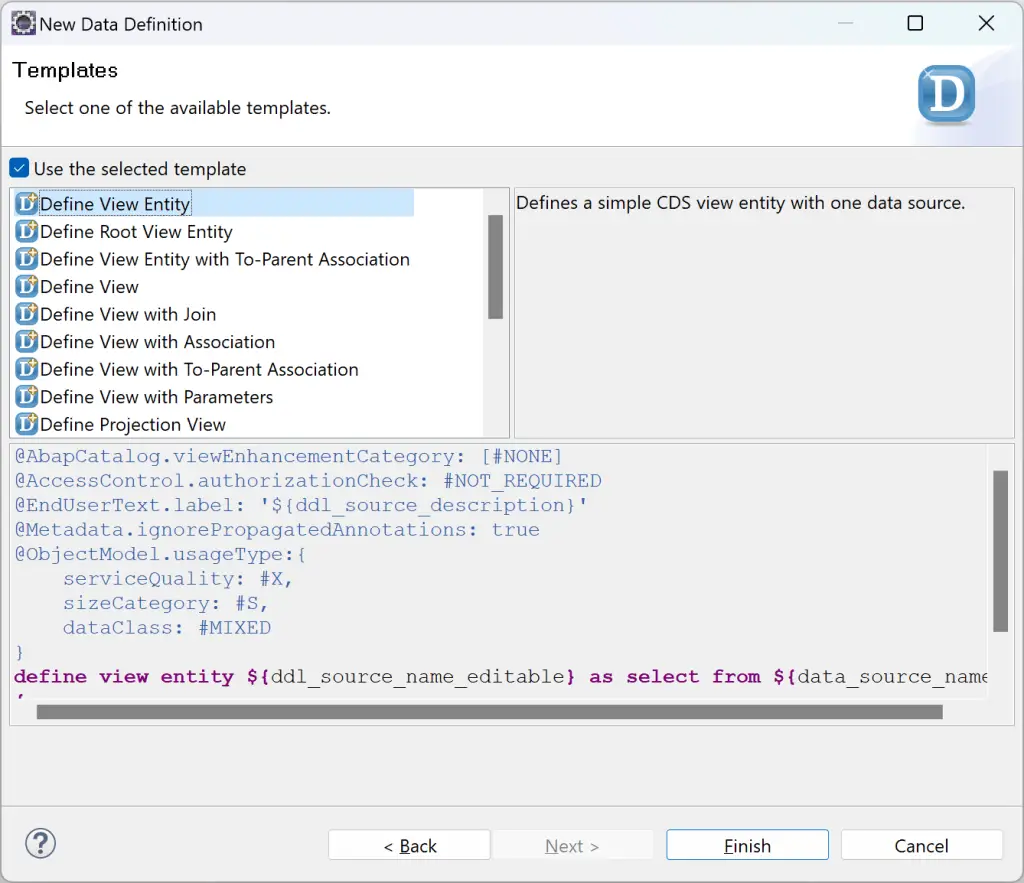The image size is (1024, 883).
Task: Click the Define View with Parameters icon
Action: pos(27,396)
